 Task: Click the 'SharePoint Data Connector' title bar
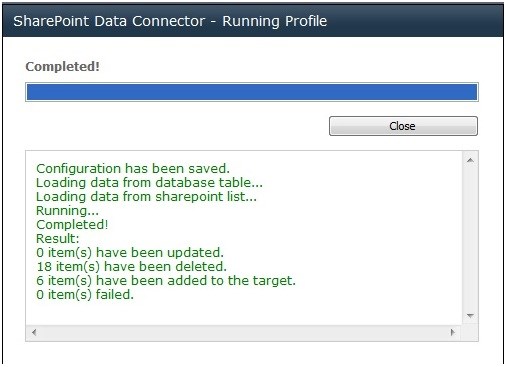pos(253,21)
